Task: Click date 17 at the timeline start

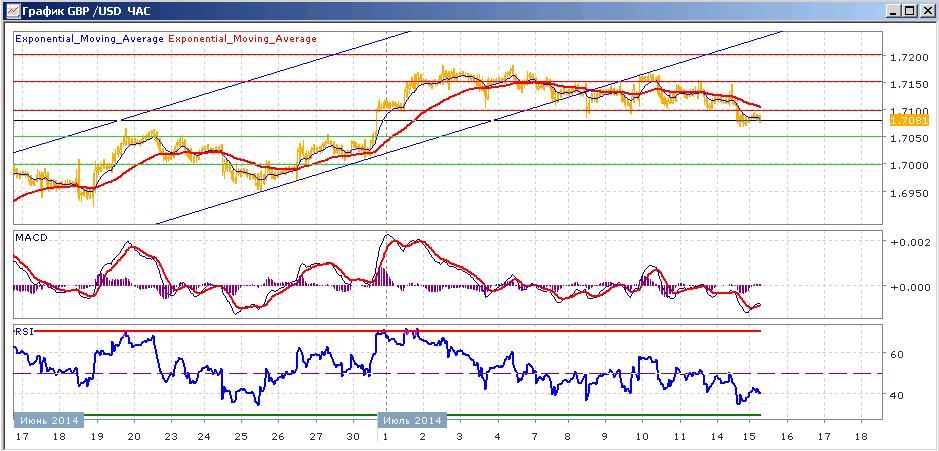Action: 21,435
